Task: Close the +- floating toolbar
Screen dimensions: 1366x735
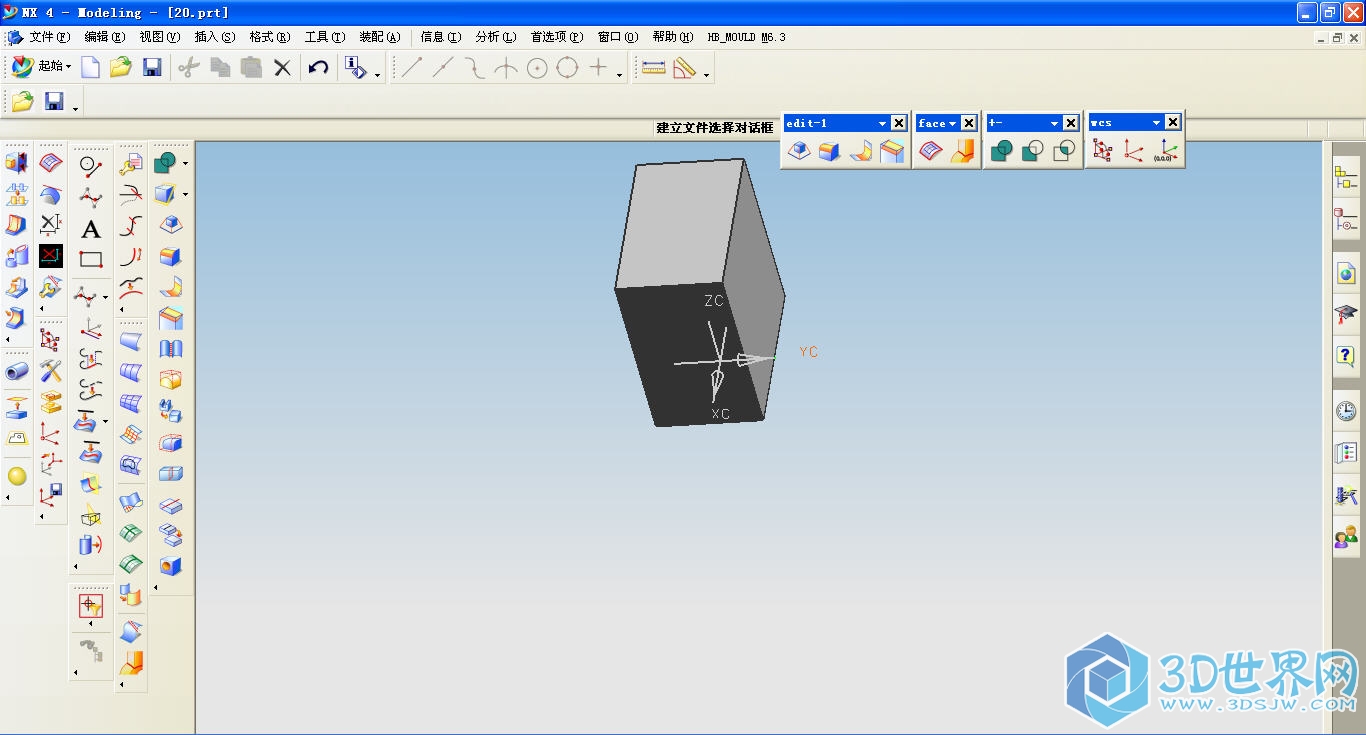Action: tap(1071, 123)
